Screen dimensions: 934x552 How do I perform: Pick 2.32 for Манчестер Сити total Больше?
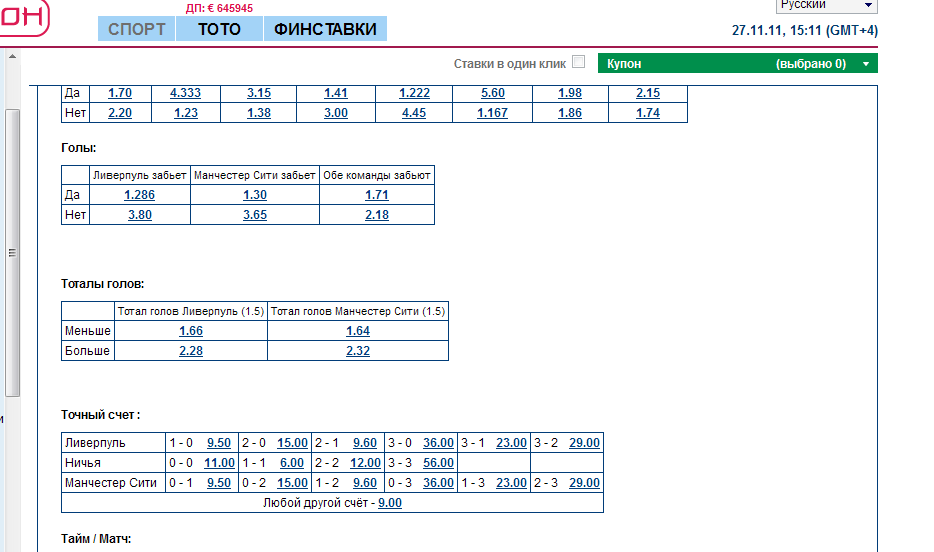click(358, 351)
